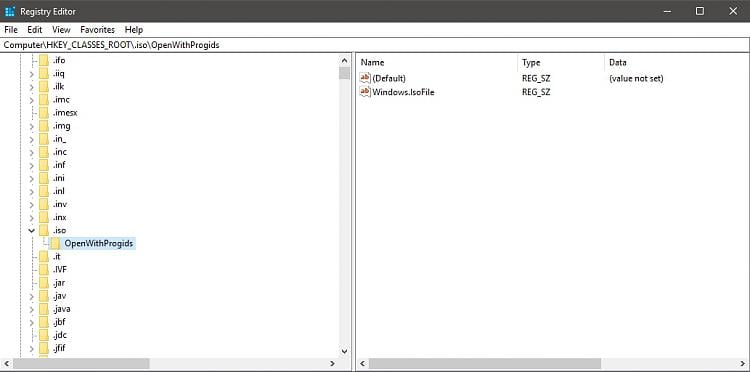
Task: Click the .java key folder icon
Action: (44, 309)
